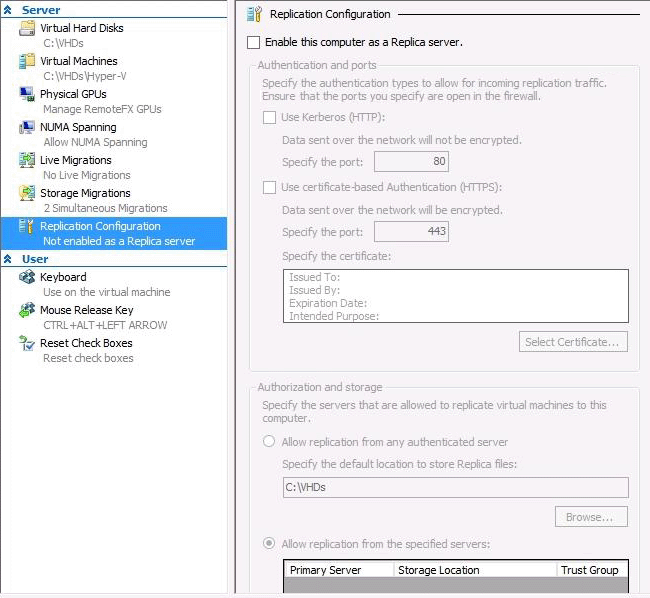Click the Virtual Hard Disks icon
Image resolution: width=650 pixels, height=598 pixels.
click(28, 28)
